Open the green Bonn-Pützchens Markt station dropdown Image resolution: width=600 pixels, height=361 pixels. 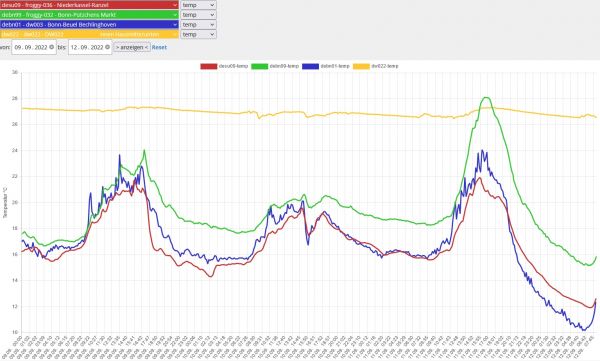coord(89,15)
